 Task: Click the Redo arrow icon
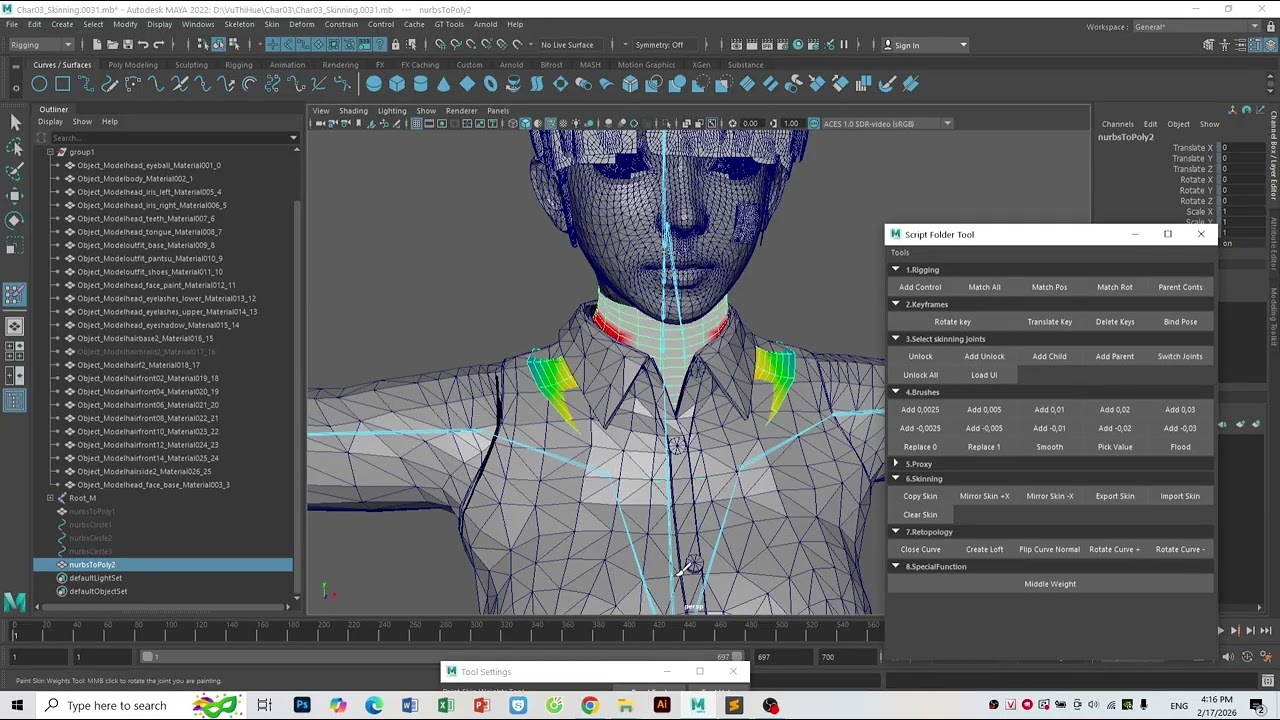pyautogui.click(x=158, y=44)
